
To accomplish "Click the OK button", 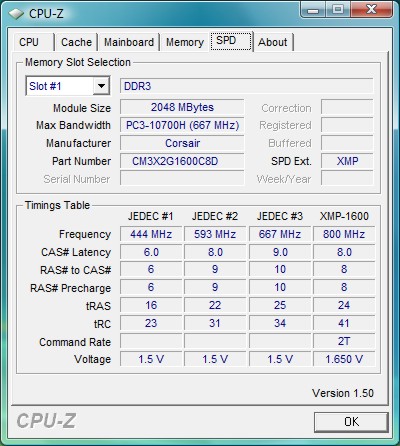I will click(x=351, y=422).
